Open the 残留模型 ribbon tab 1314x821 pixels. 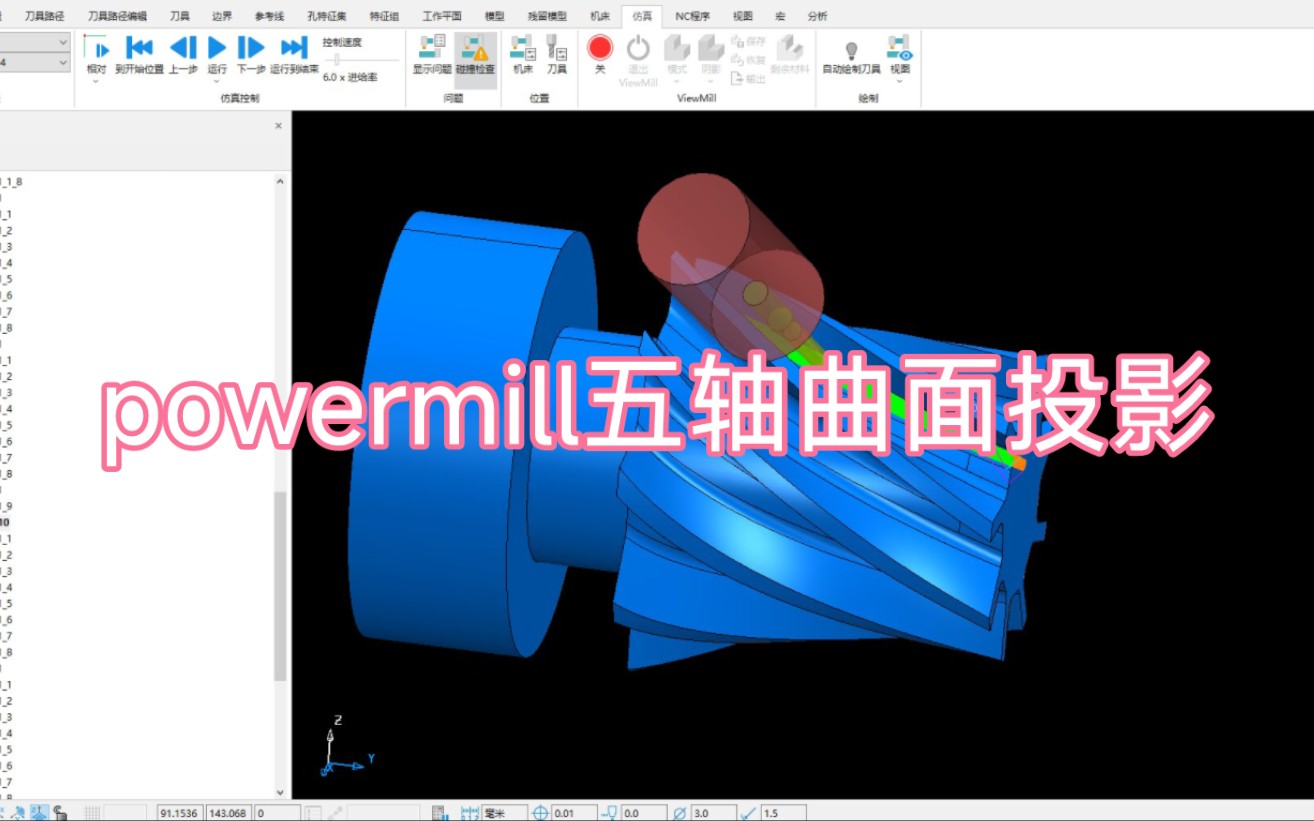click(x=547, y=16)
